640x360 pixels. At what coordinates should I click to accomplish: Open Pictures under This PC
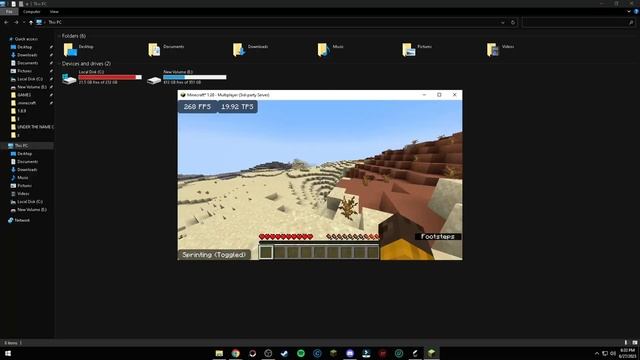(x=21, y=186)
